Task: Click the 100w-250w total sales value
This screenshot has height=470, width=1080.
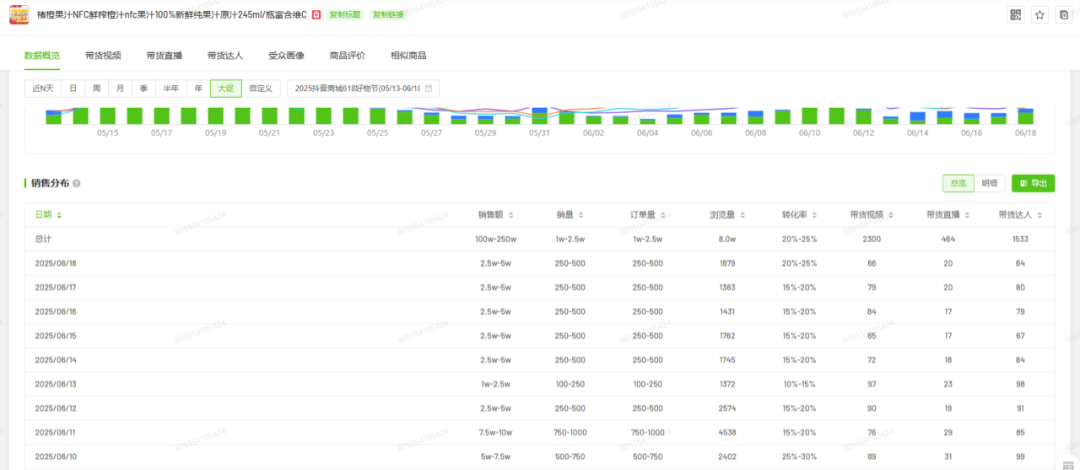Action: click(496, 239)
